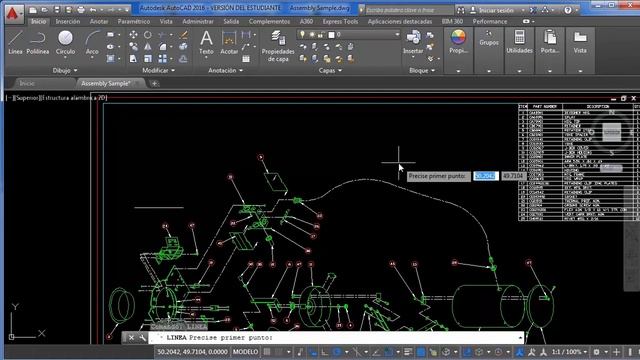640x360 pixels.
Task: Open Propiedades de capa
Action: pos(278,46)
